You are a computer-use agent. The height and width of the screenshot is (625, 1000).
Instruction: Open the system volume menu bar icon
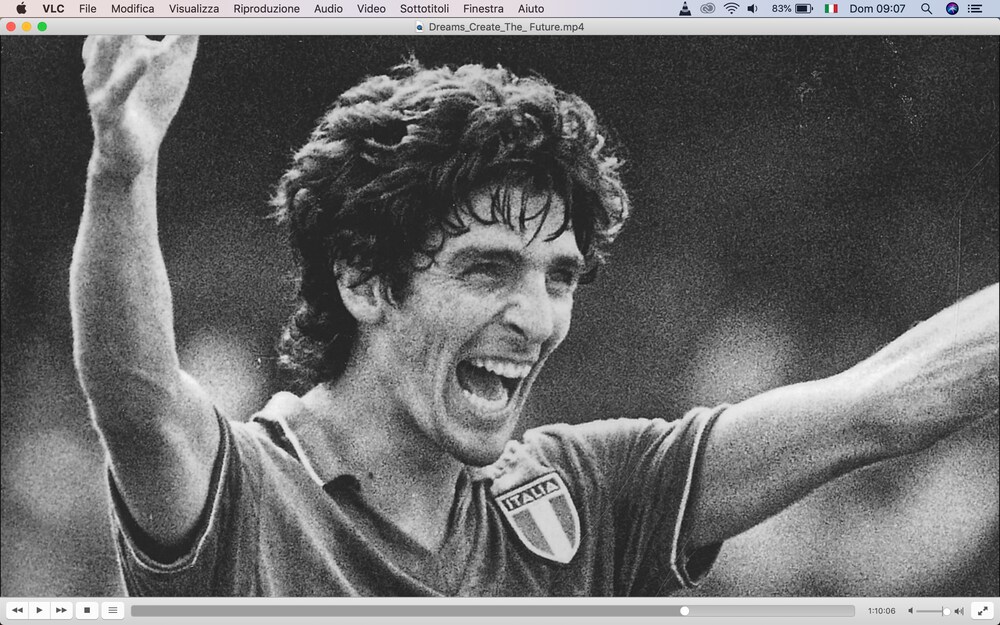(x=753, y=8)
